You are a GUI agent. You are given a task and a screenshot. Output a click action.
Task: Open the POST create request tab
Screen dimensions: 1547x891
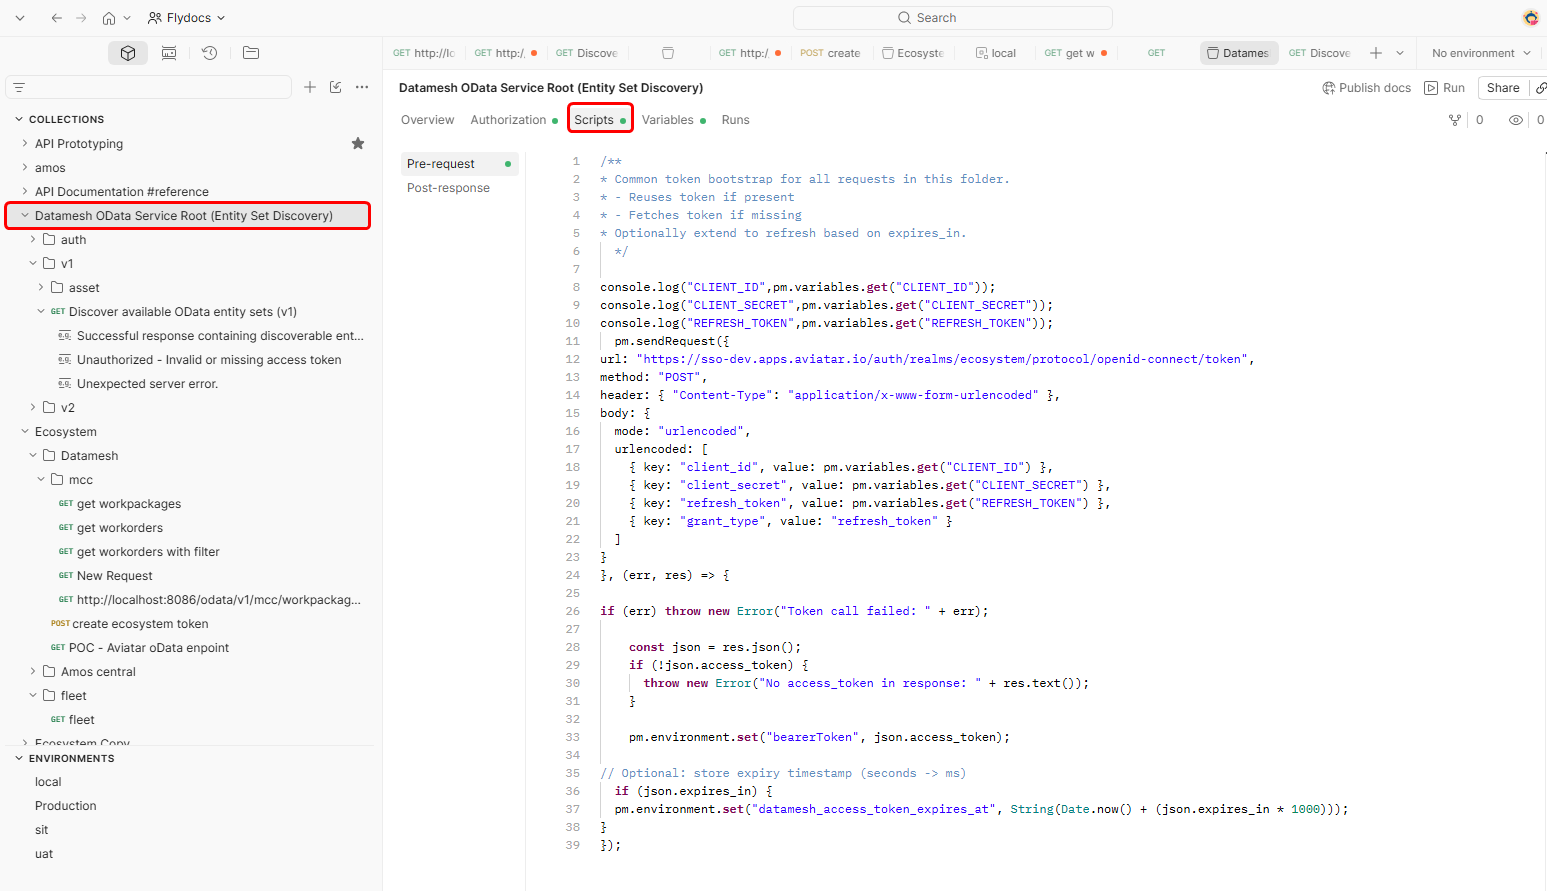pyautogui.click(x=829, y=53)
